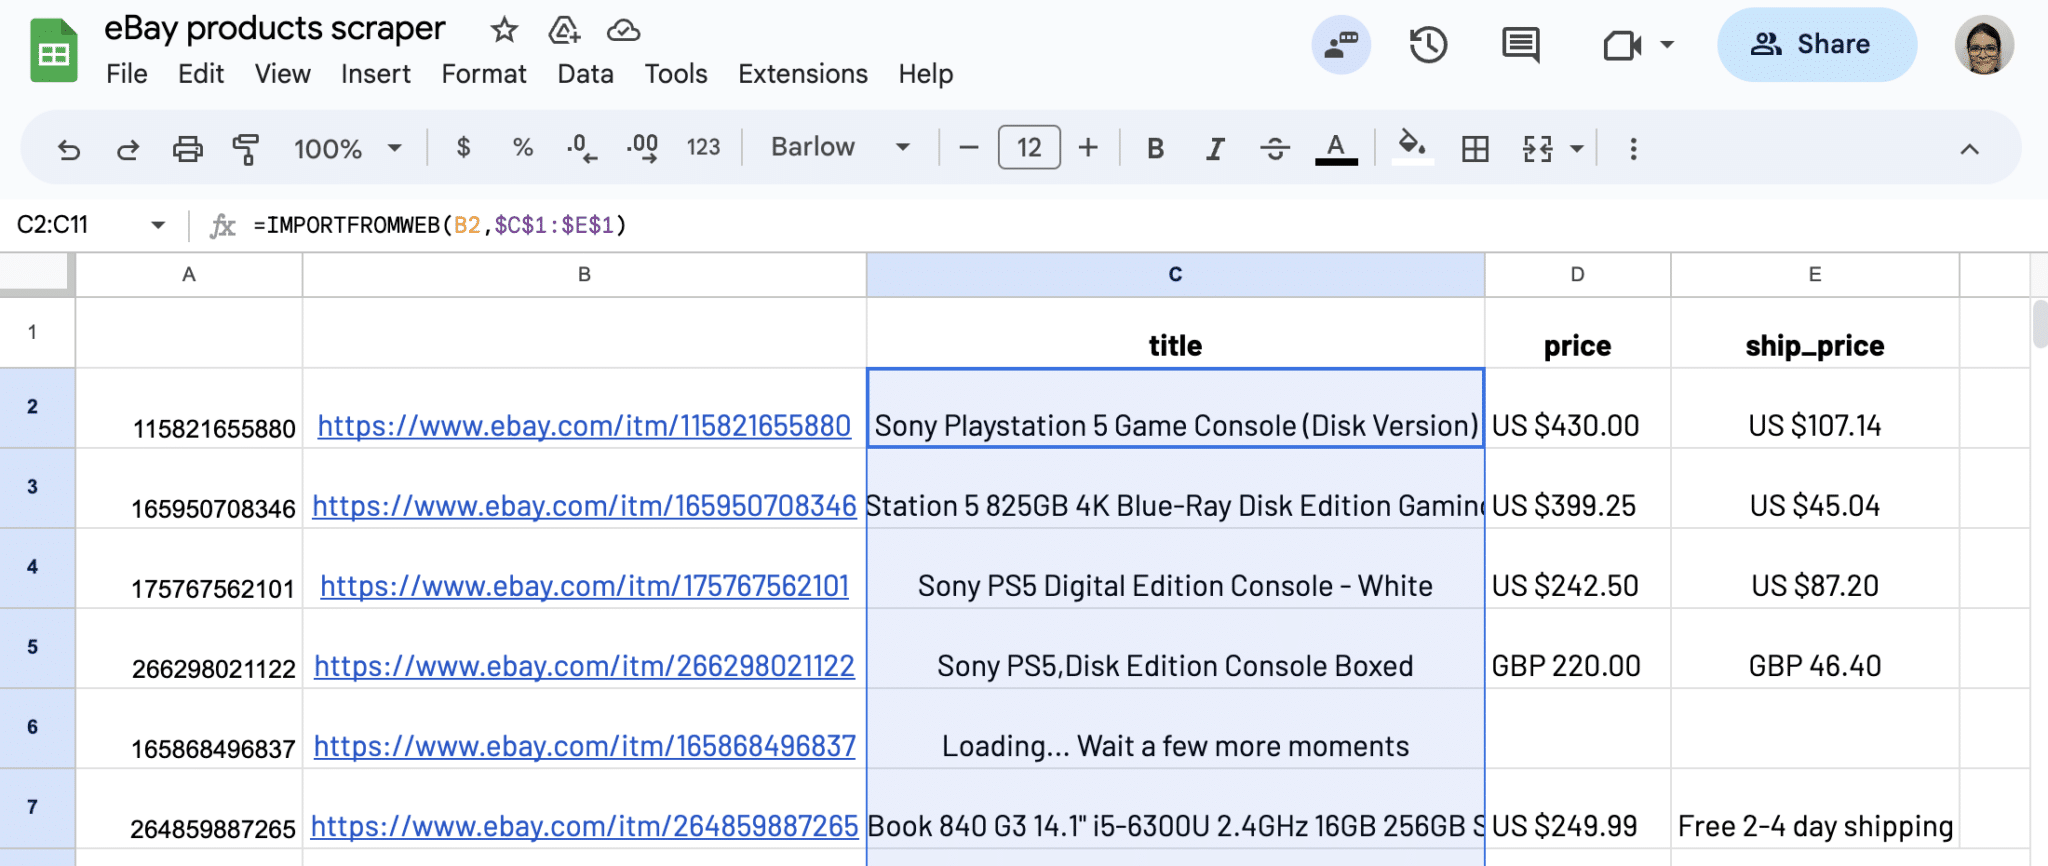Decrease decimal places
Screen dimensions: 2048x866
tap(581, 148)
